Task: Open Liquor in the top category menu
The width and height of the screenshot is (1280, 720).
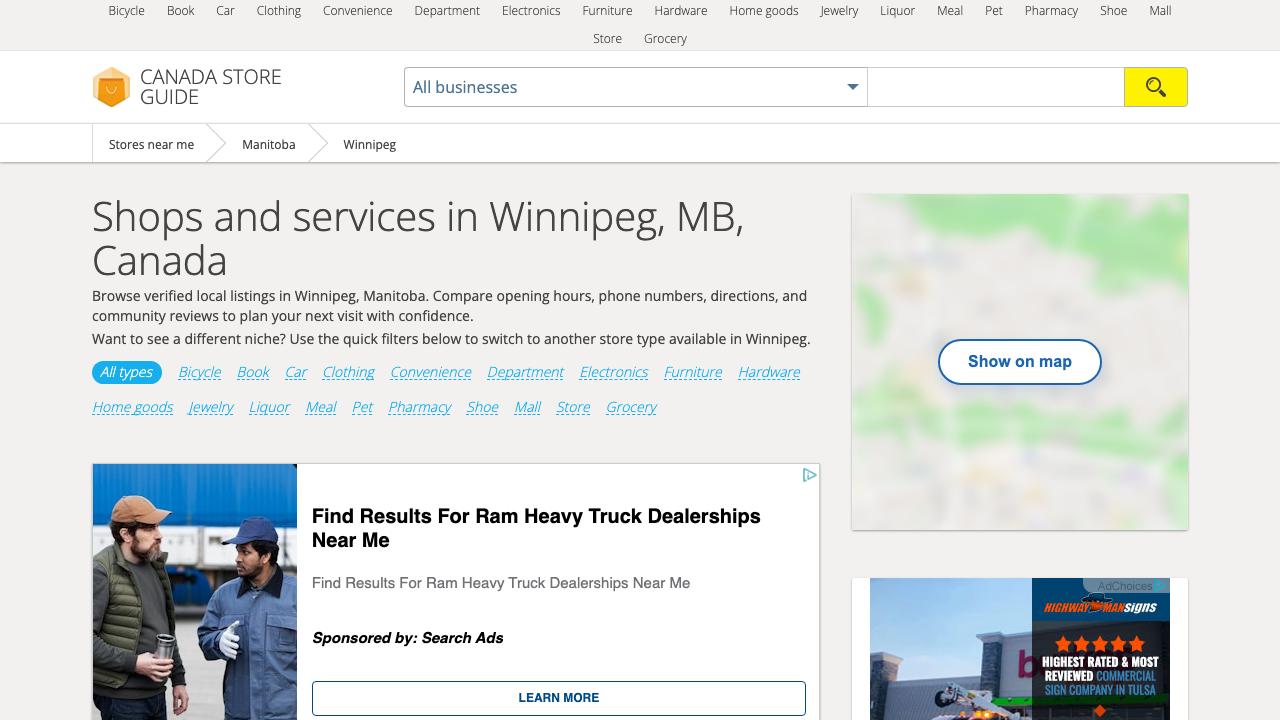Action: coord(897,11)
